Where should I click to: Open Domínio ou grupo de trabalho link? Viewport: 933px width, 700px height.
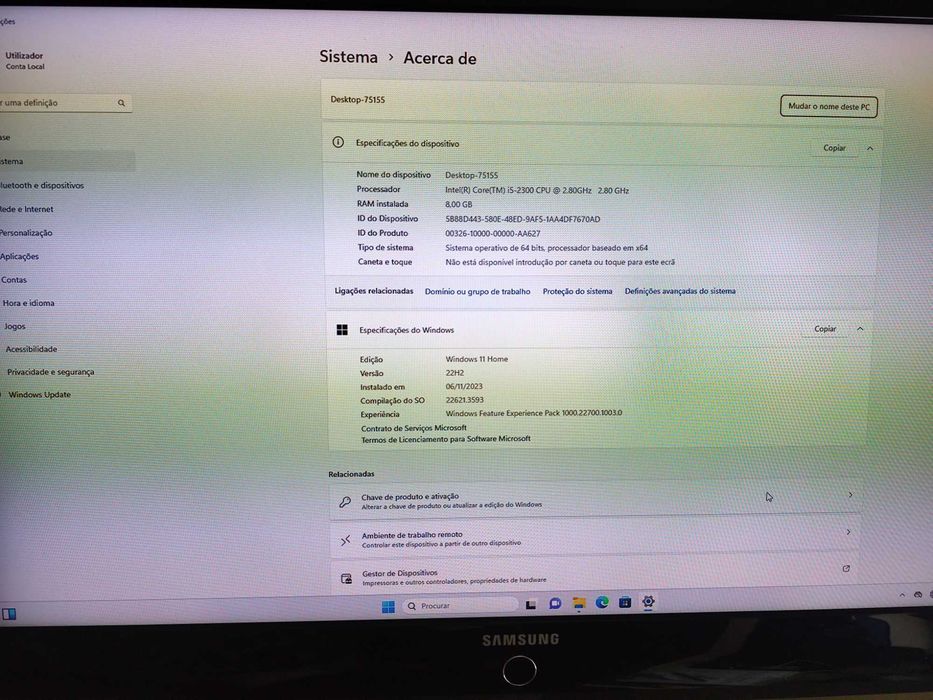point(477,292)
